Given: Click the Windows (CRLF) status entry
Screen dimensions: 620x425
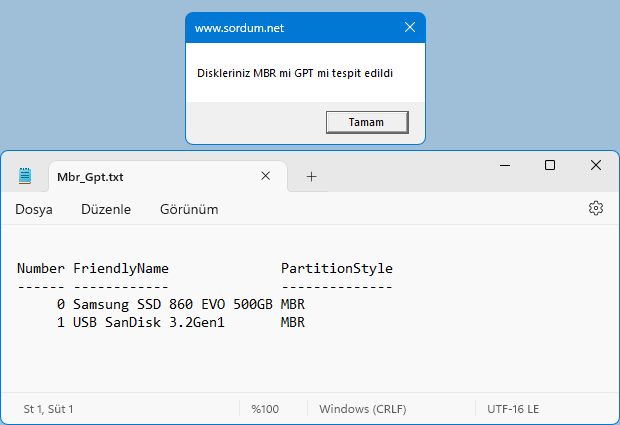Looking at the screenshot, I should click(x=363, y=409).
